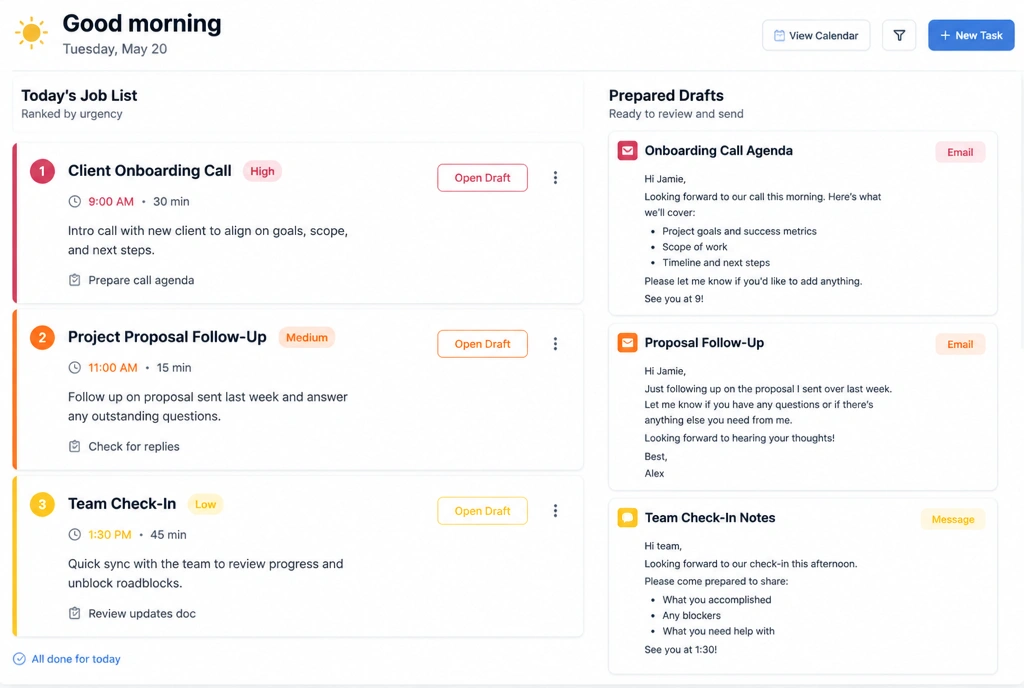Open the three-dot menu for Client Onboarding Call

pos(555,178)
